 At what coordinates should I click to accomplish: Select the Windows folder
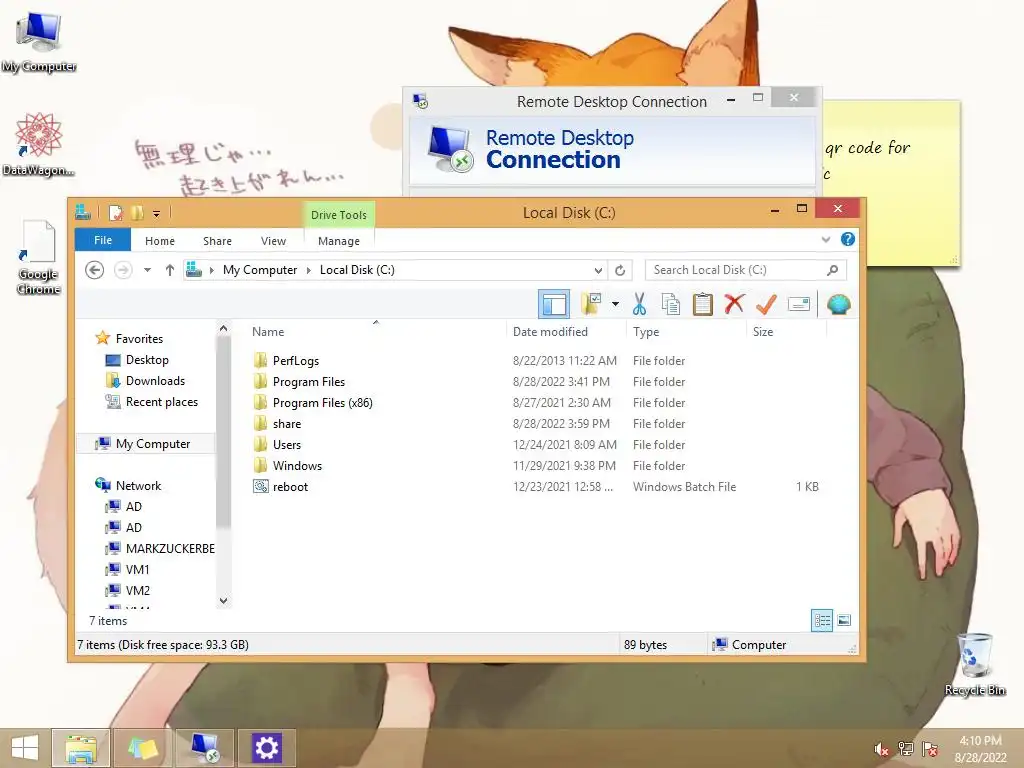(x=297, y=465)
